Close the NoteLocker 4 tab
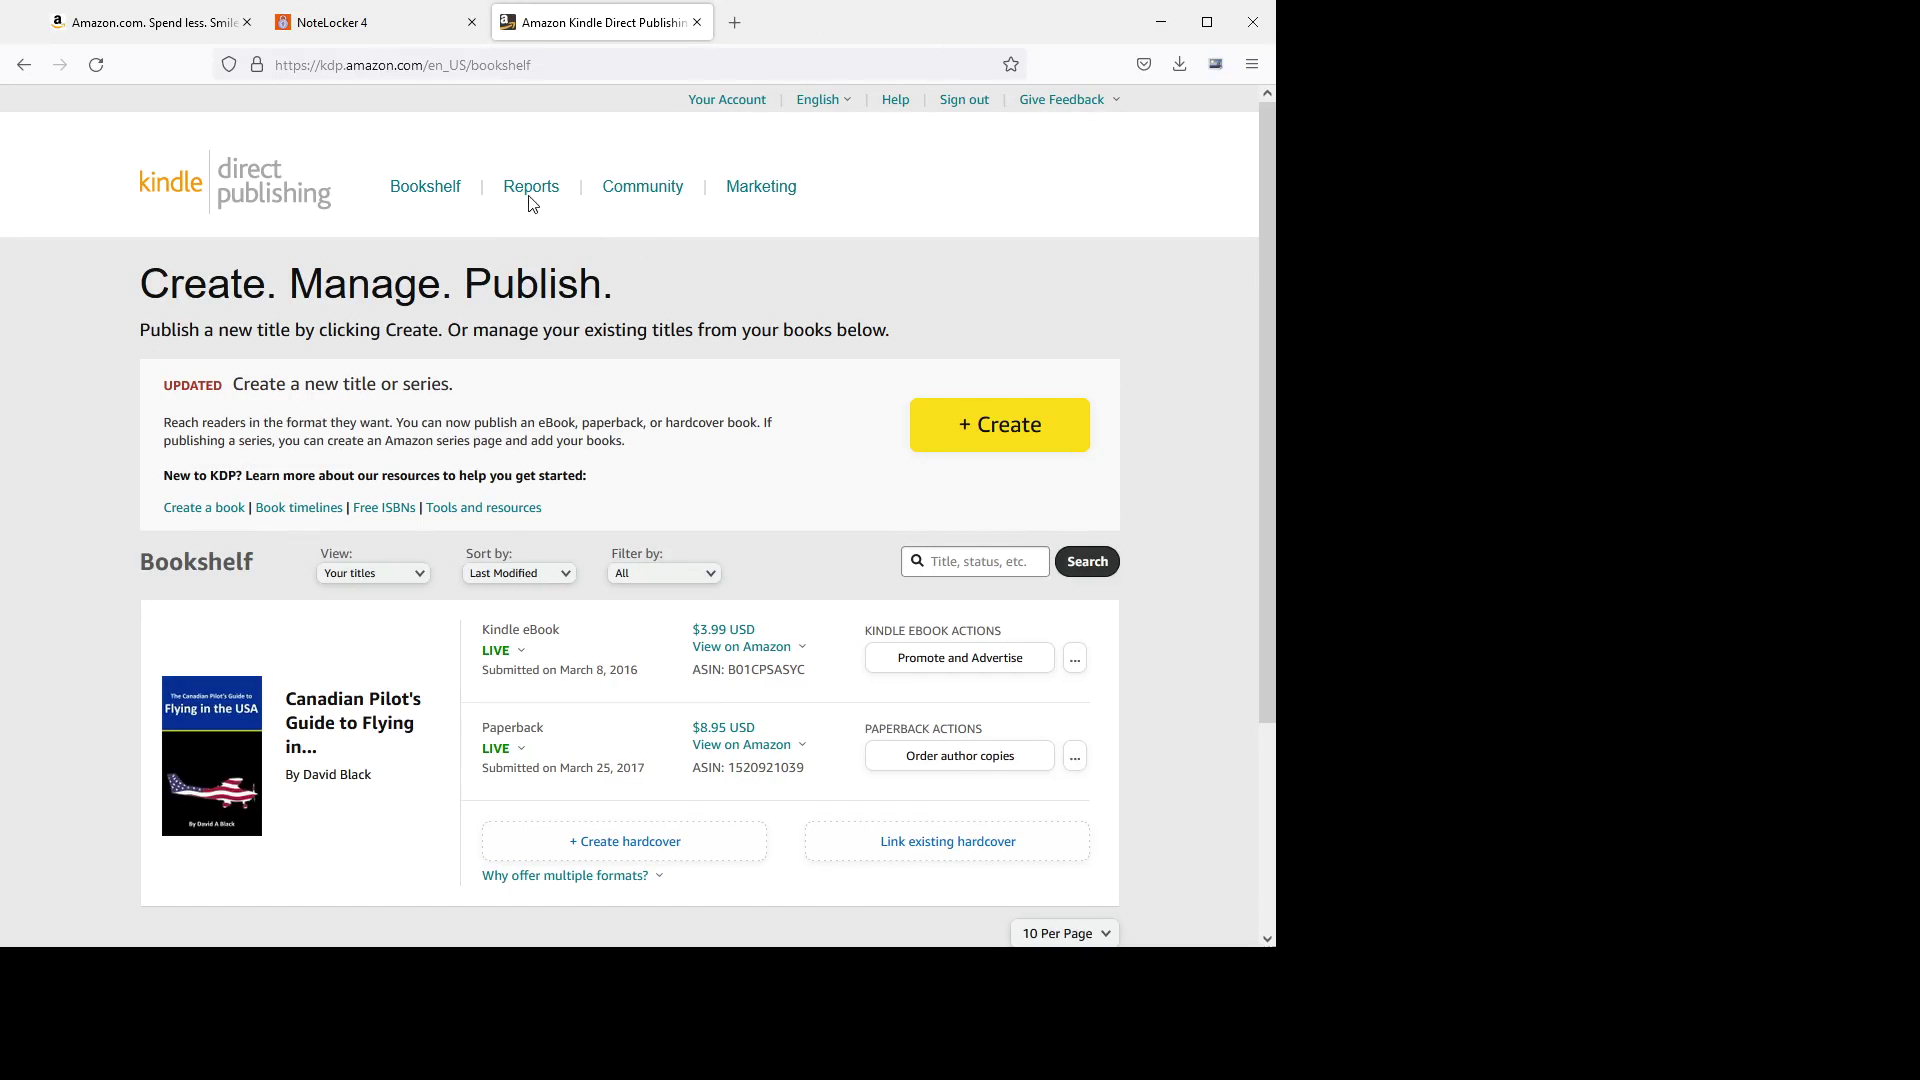 472,22
